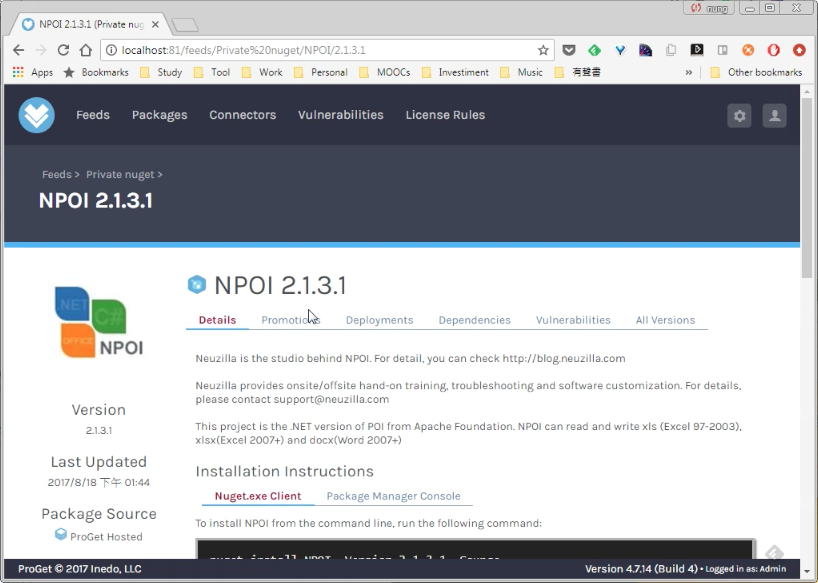Click the nung profile button in title bar
Viewport: 818px width, 583px height.
pyautogui.click(x=709, y=8)
